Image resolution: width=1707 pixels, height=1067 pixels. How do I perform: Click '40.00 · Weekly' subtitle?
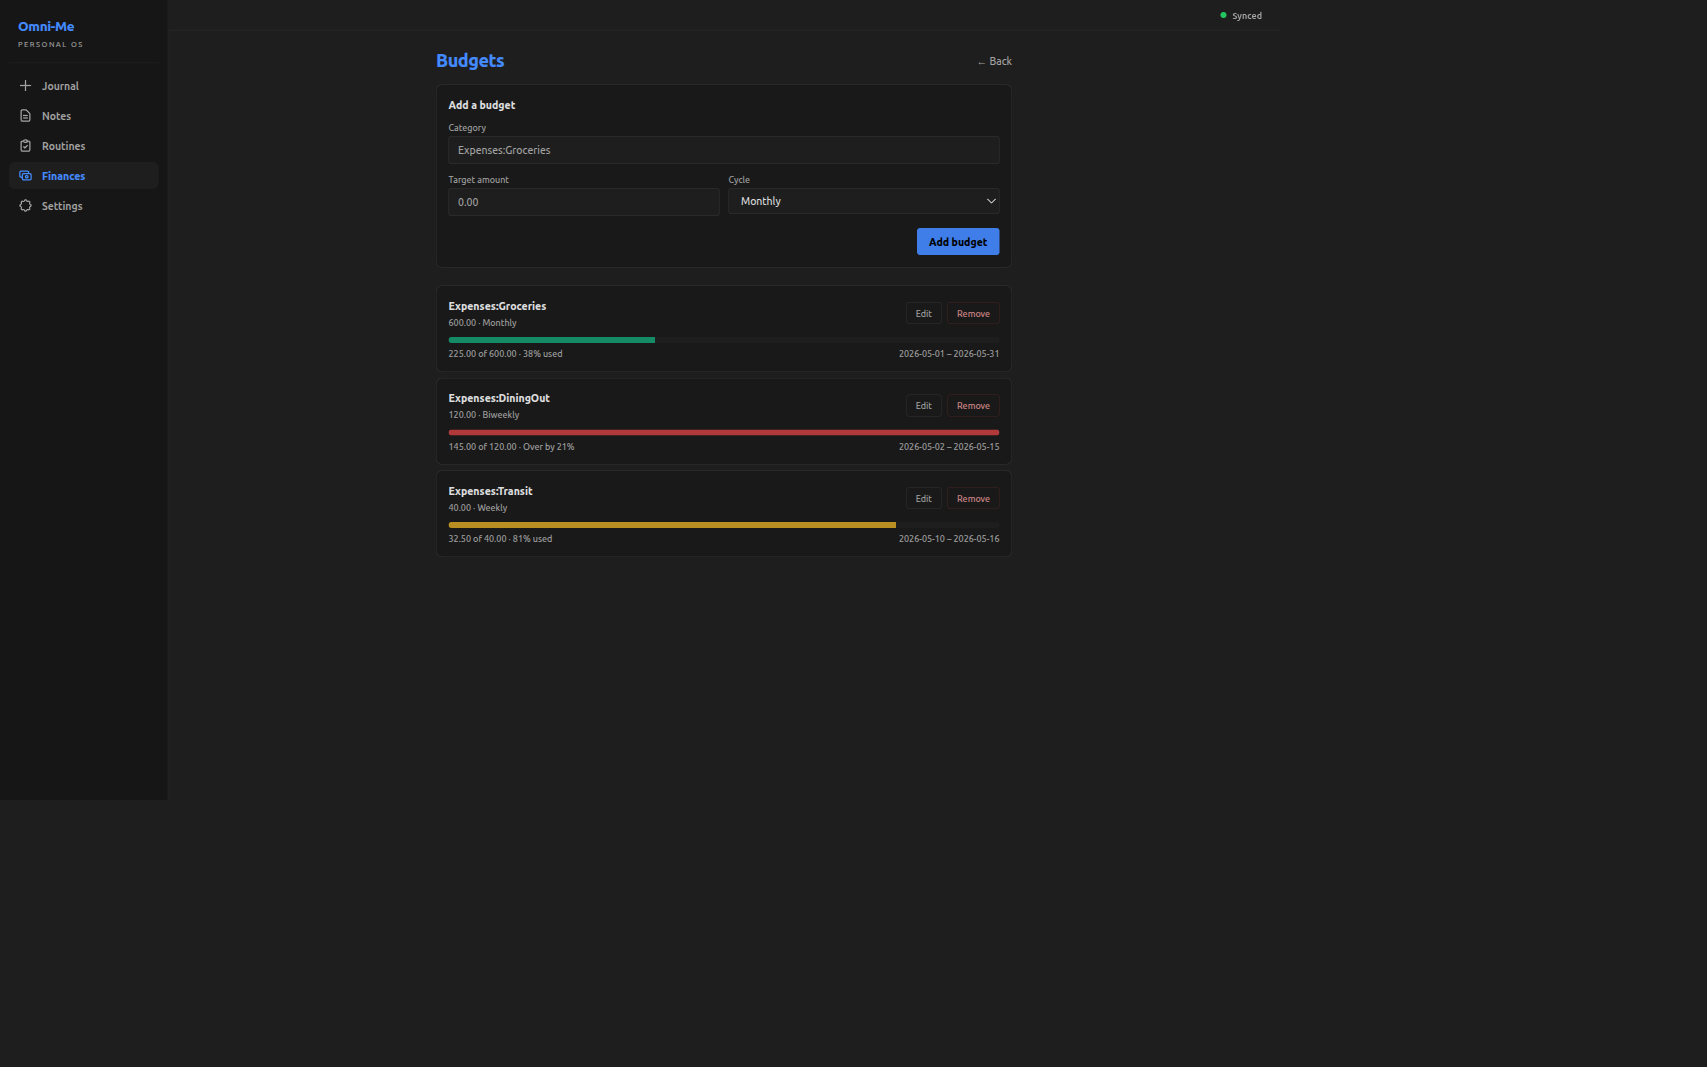click(478, 508)
